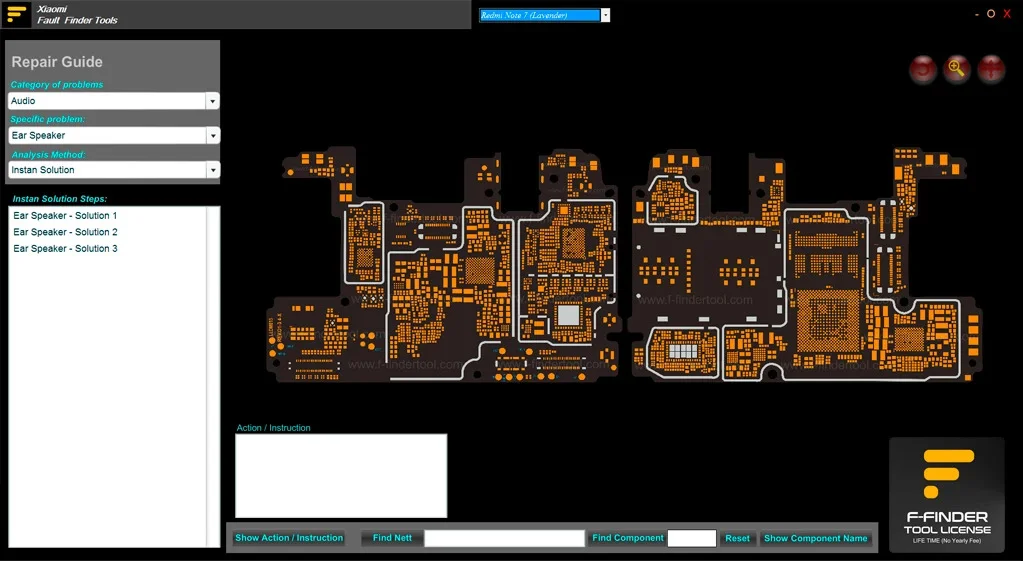Click inside the Action / Instruction text box
This screenshot has width=1023, height=561.
click(x=341, y=476)
